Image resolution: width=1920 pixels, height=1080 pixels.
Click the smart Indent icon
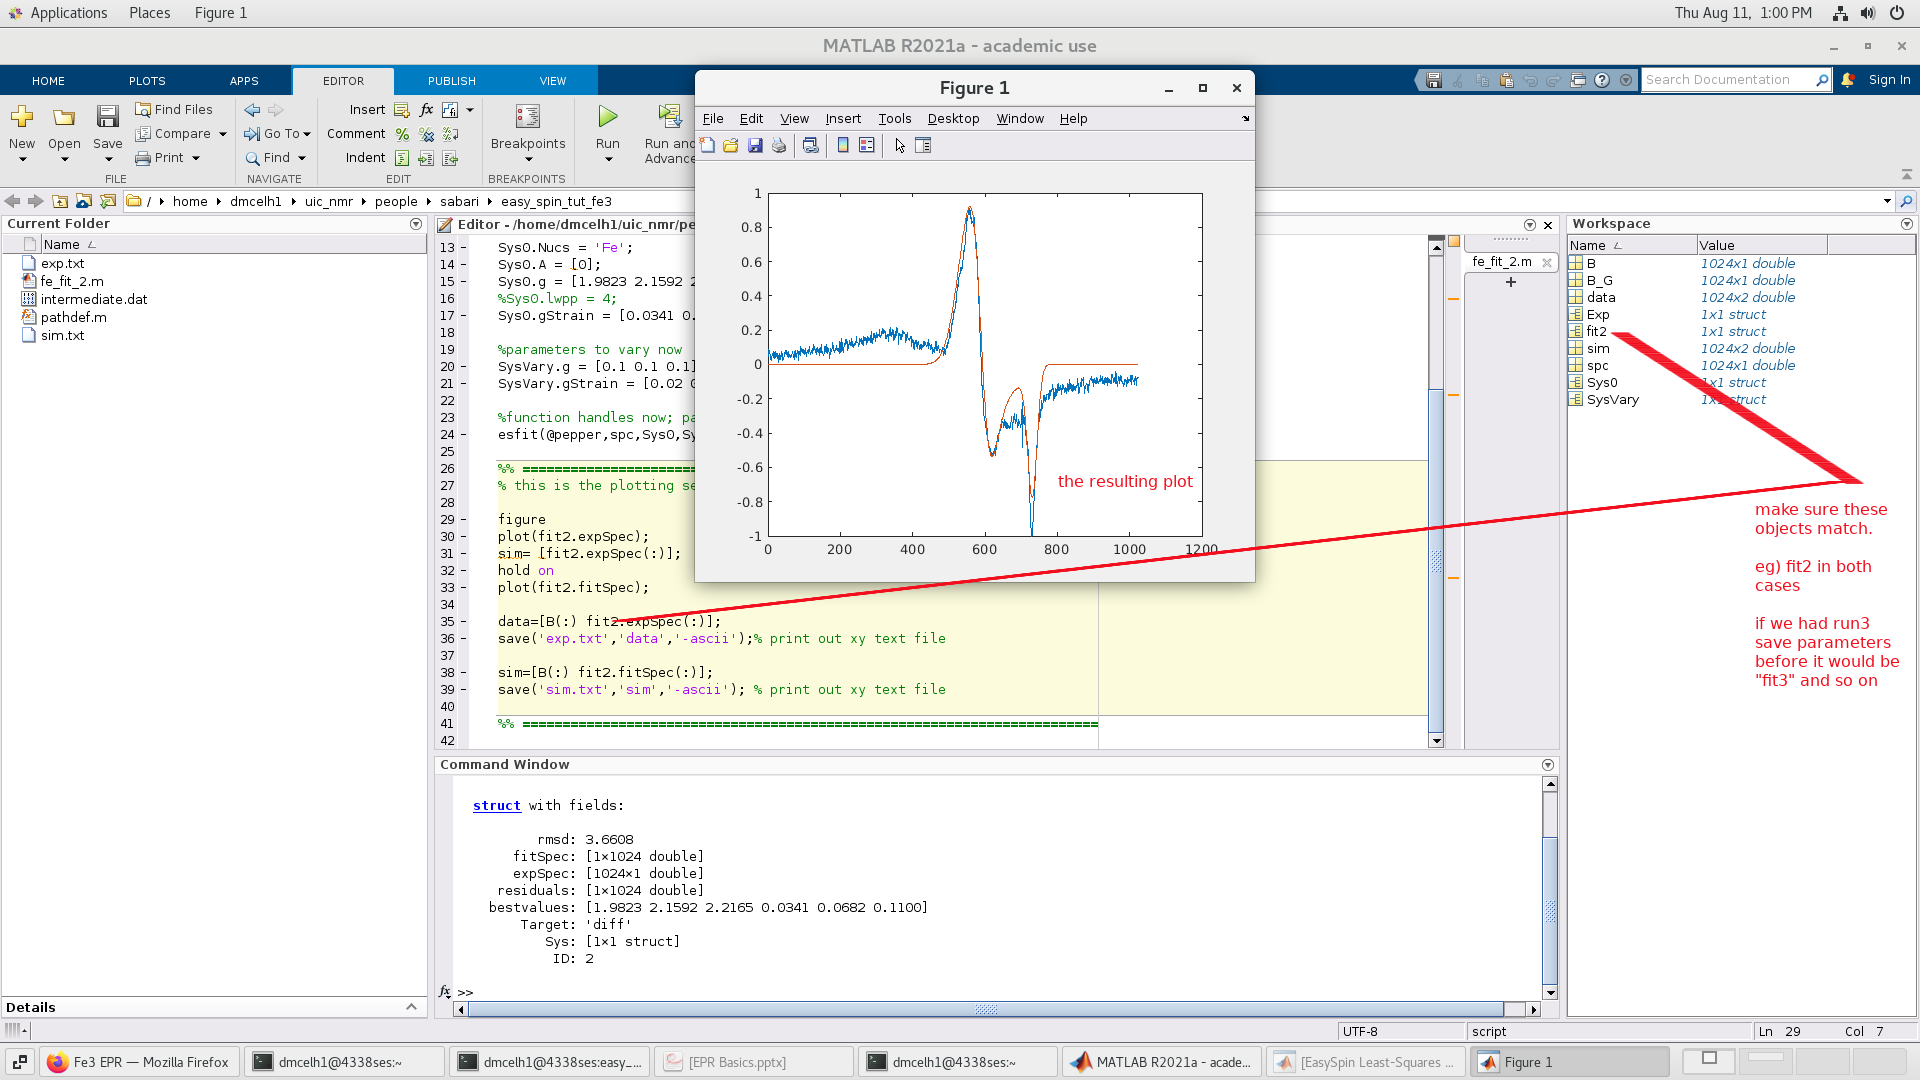click(x=402, y=158)
